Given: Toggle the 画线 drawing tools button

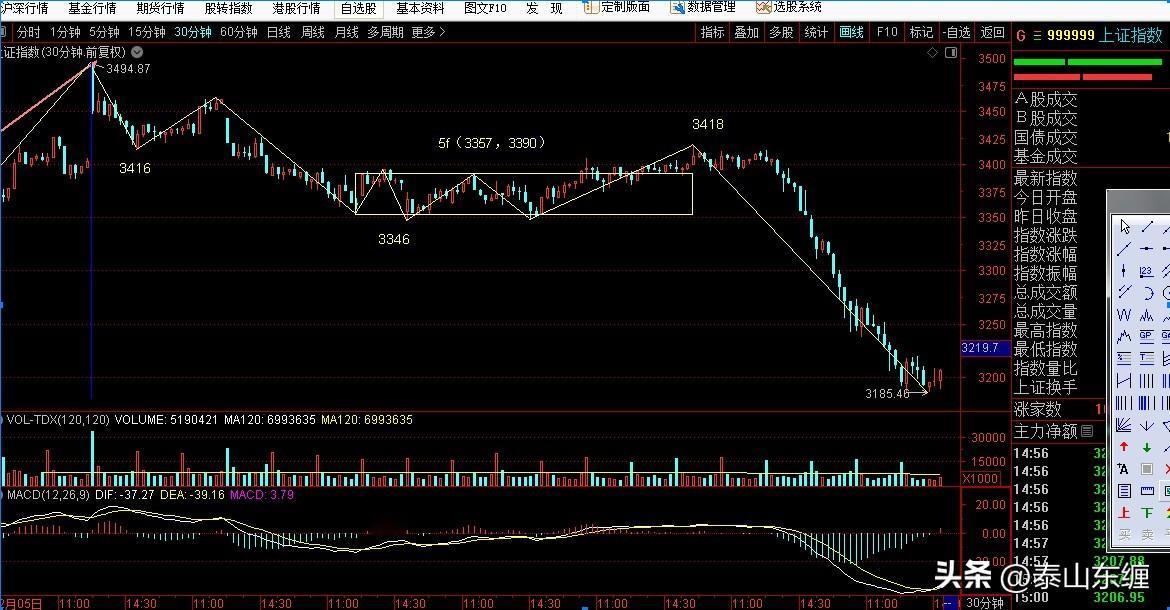Looking at the screenshot, I should point(851,32).
